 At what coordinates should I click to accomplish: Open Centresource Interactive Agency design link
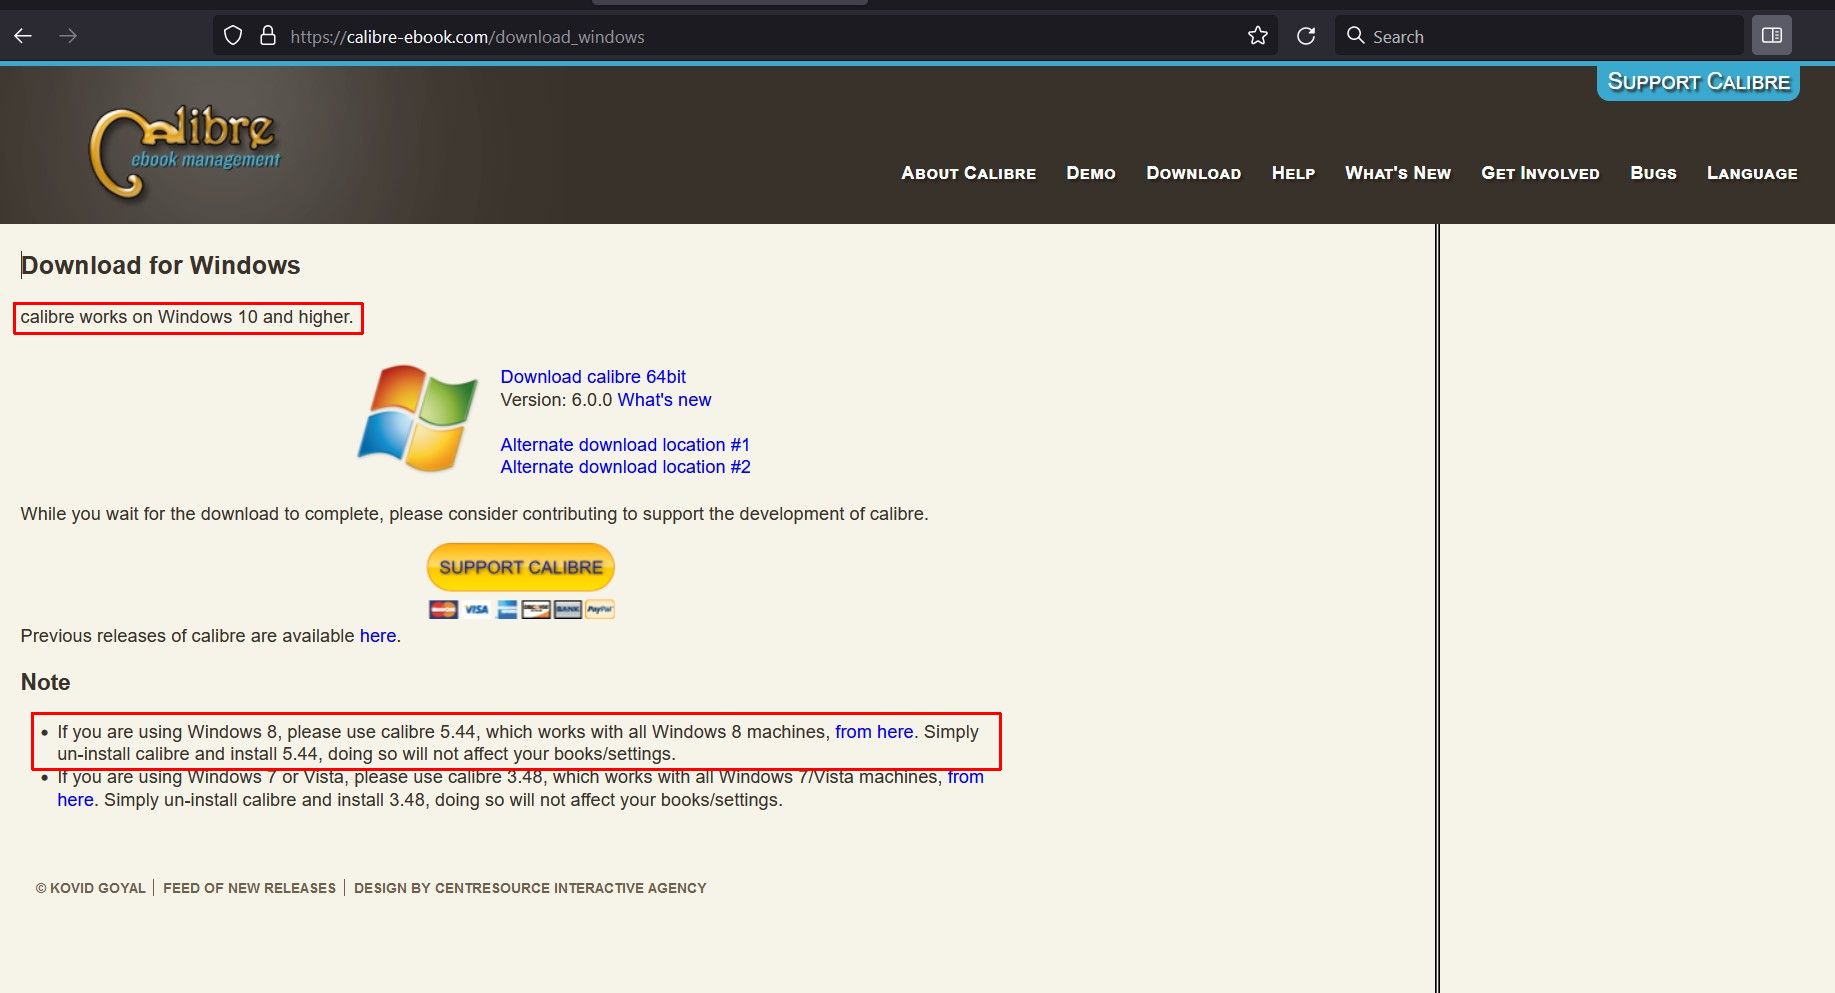pos(530,888)
